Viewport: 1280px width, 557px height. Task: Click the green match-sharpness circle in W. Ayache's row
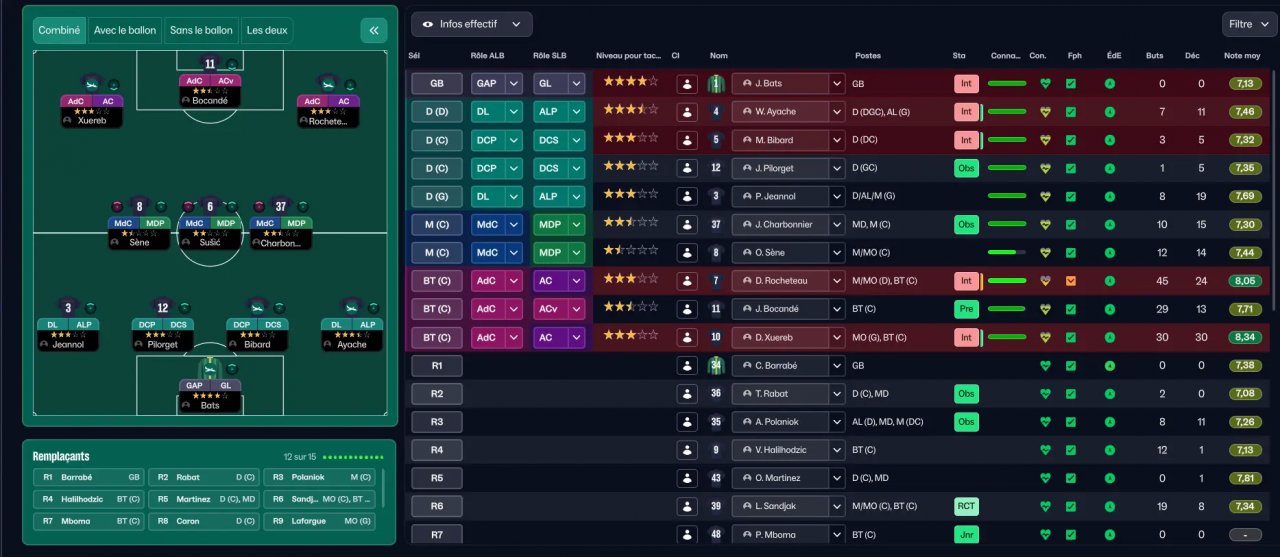pos(1110,112)
